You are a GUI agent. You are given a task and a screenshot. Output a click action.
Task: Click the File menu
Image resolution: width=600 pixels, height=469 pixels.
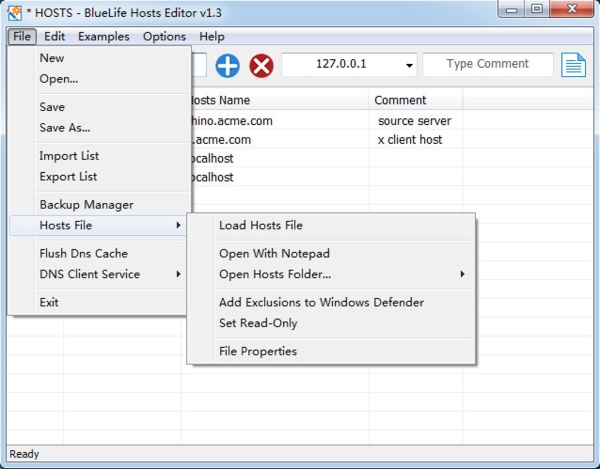[x=22, y=36]
